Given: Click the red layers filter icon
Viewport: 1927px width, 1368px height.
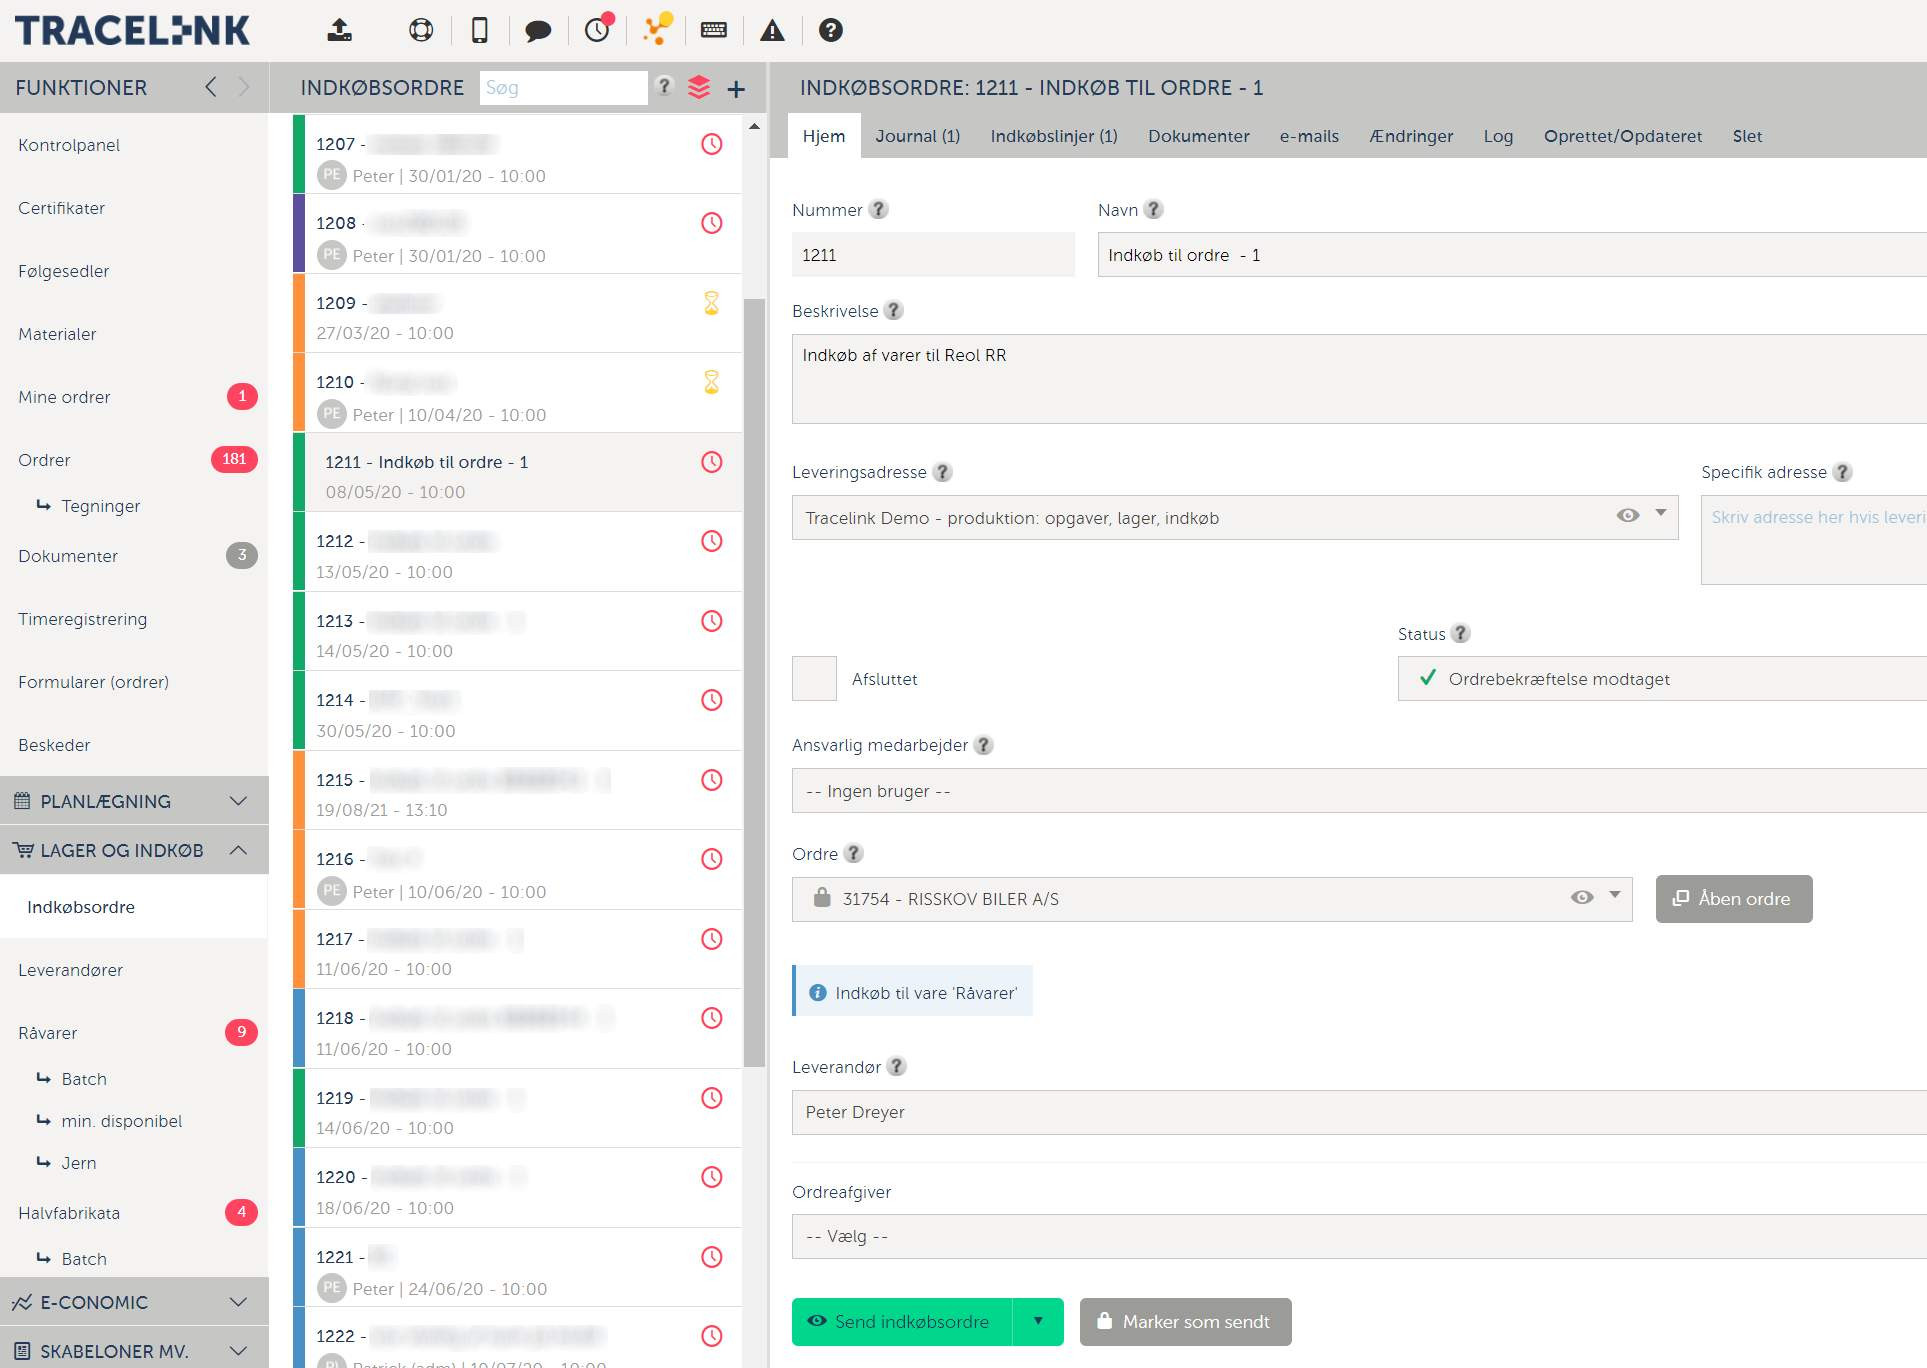Looking at the screenshot, I should (x=699, y=88).
